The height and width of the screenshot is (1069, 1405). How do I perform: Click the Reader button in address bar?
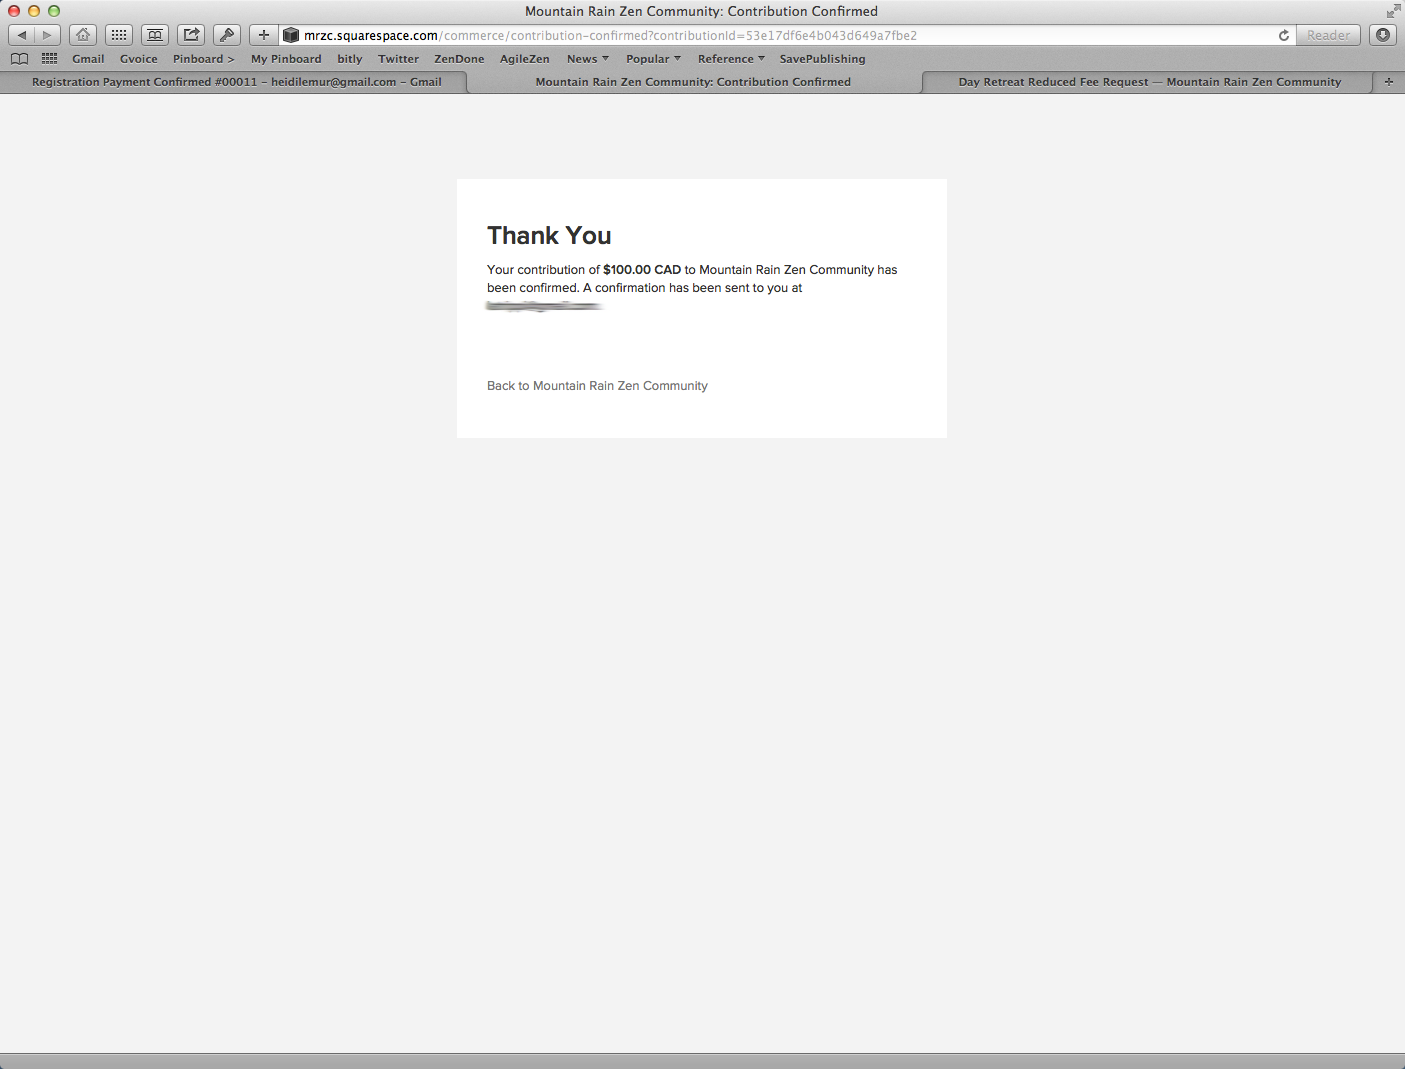(x=1328, y=35)
